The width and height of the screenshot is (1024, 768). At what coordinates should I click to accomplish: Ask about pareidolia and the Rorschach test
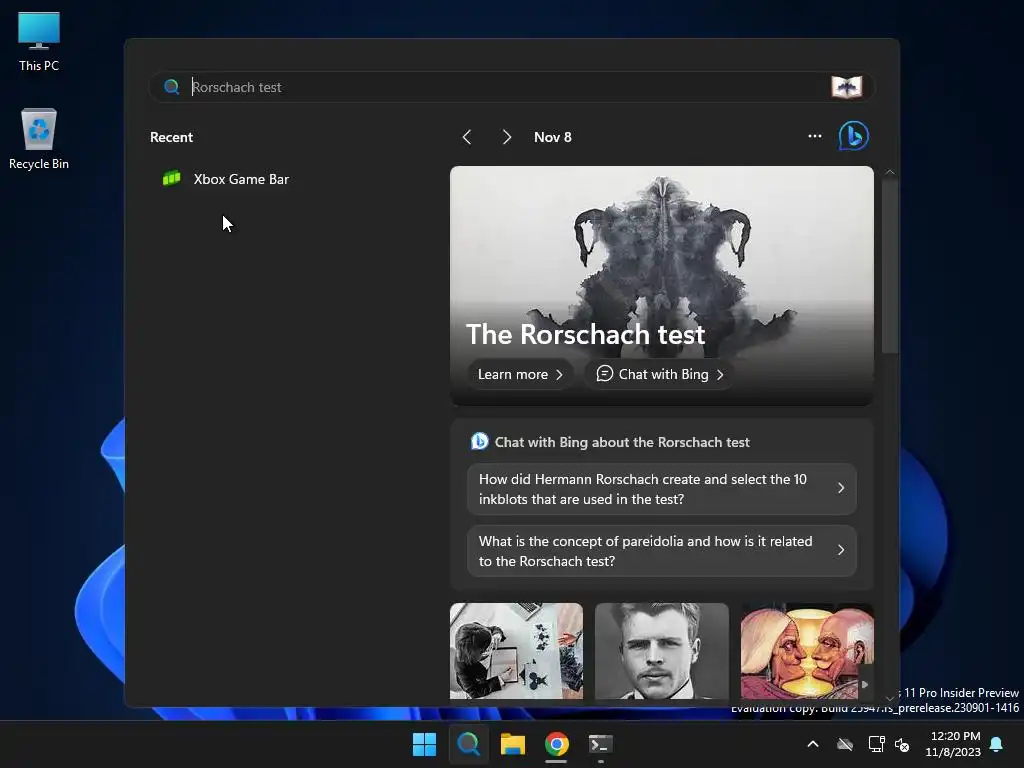tap(662, 551)
